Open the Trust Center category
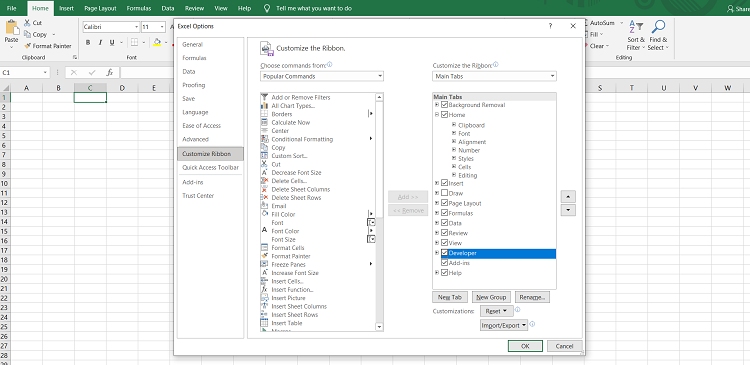750x365 pixels. pyautogui.click(x=210, y=196)
